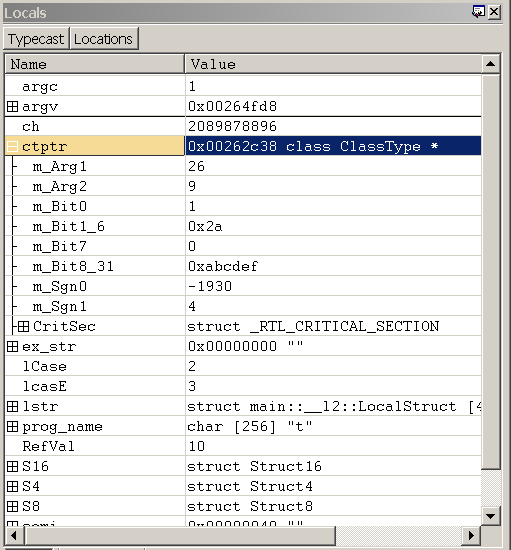This screenshot has height=550, width=511.
Task: Click the value 0xabcdef of m_Bit8_31
Action: coord(223,267)
